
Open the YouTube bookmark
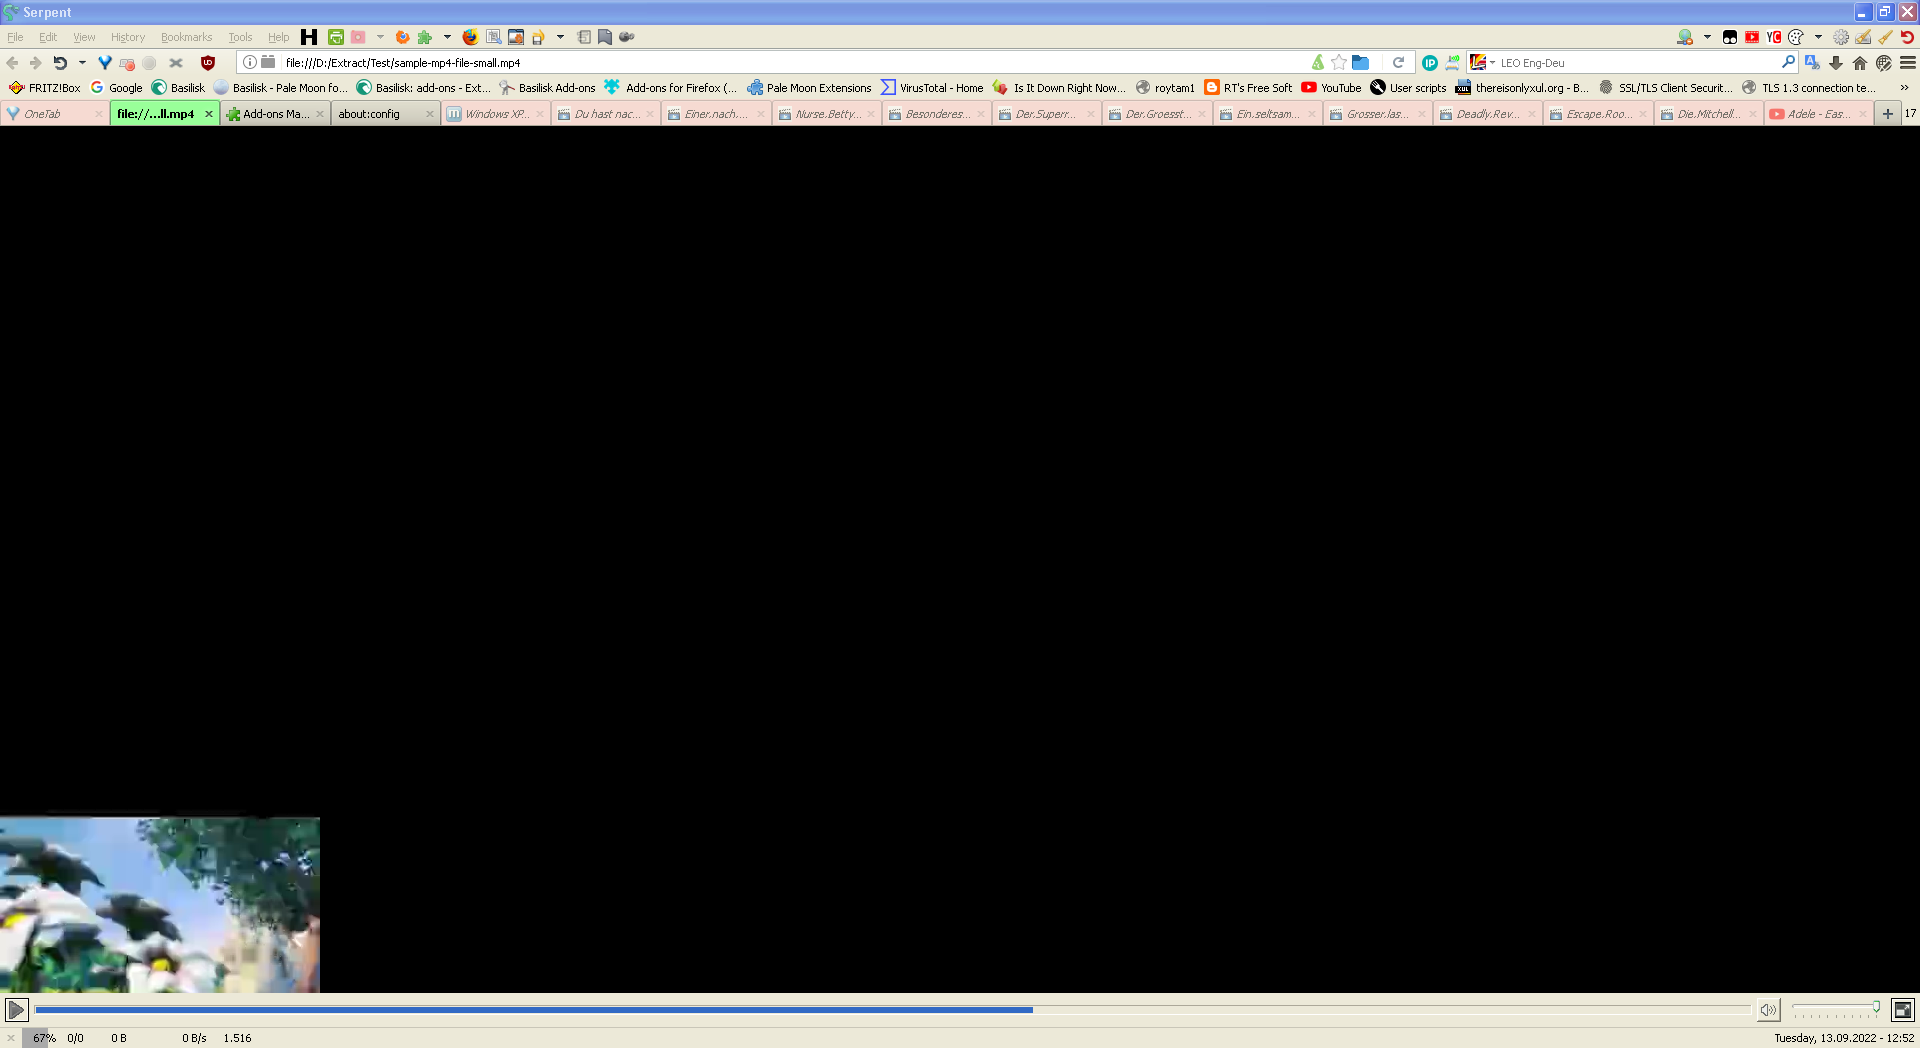click(x=1332, y=88)
